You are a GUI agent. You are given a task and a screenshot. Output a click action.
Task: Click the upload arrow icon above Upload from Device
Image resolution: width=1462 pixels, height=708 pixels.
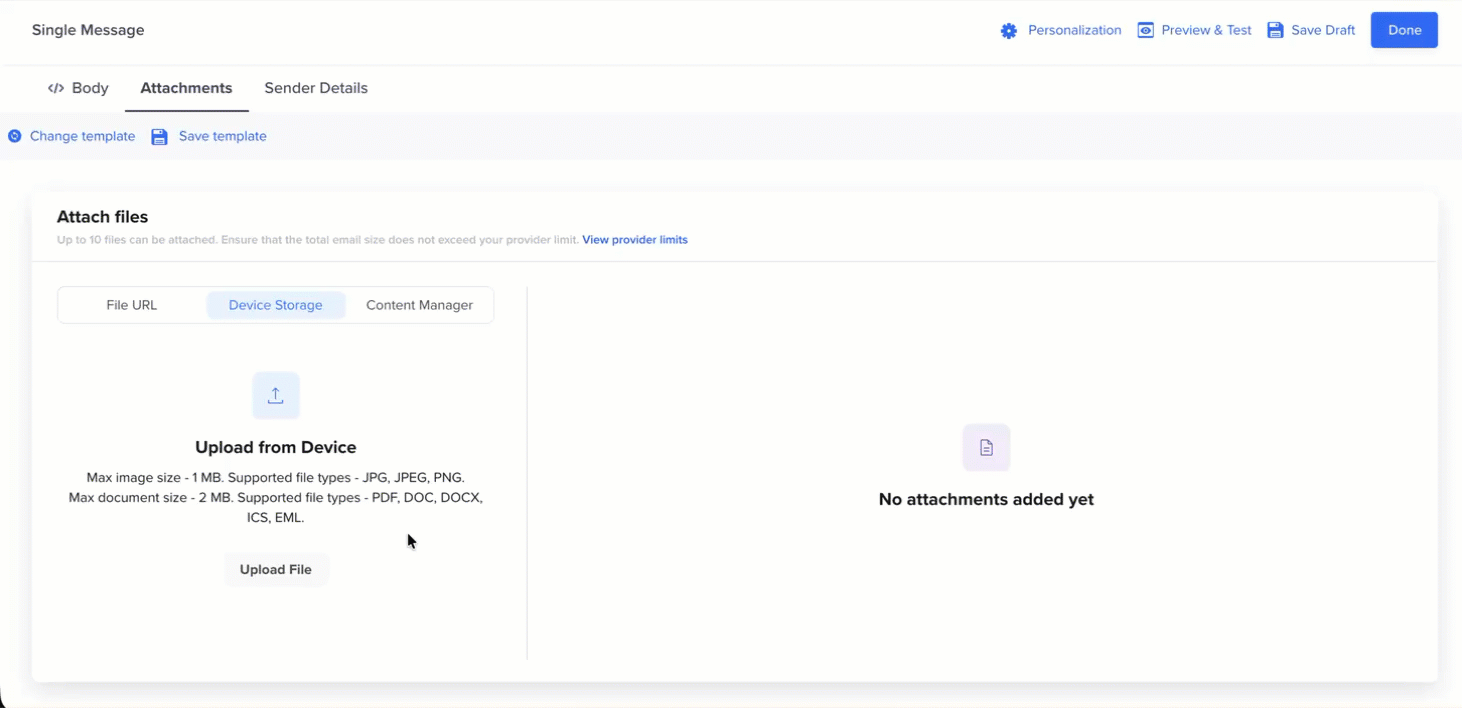point(276,395)
